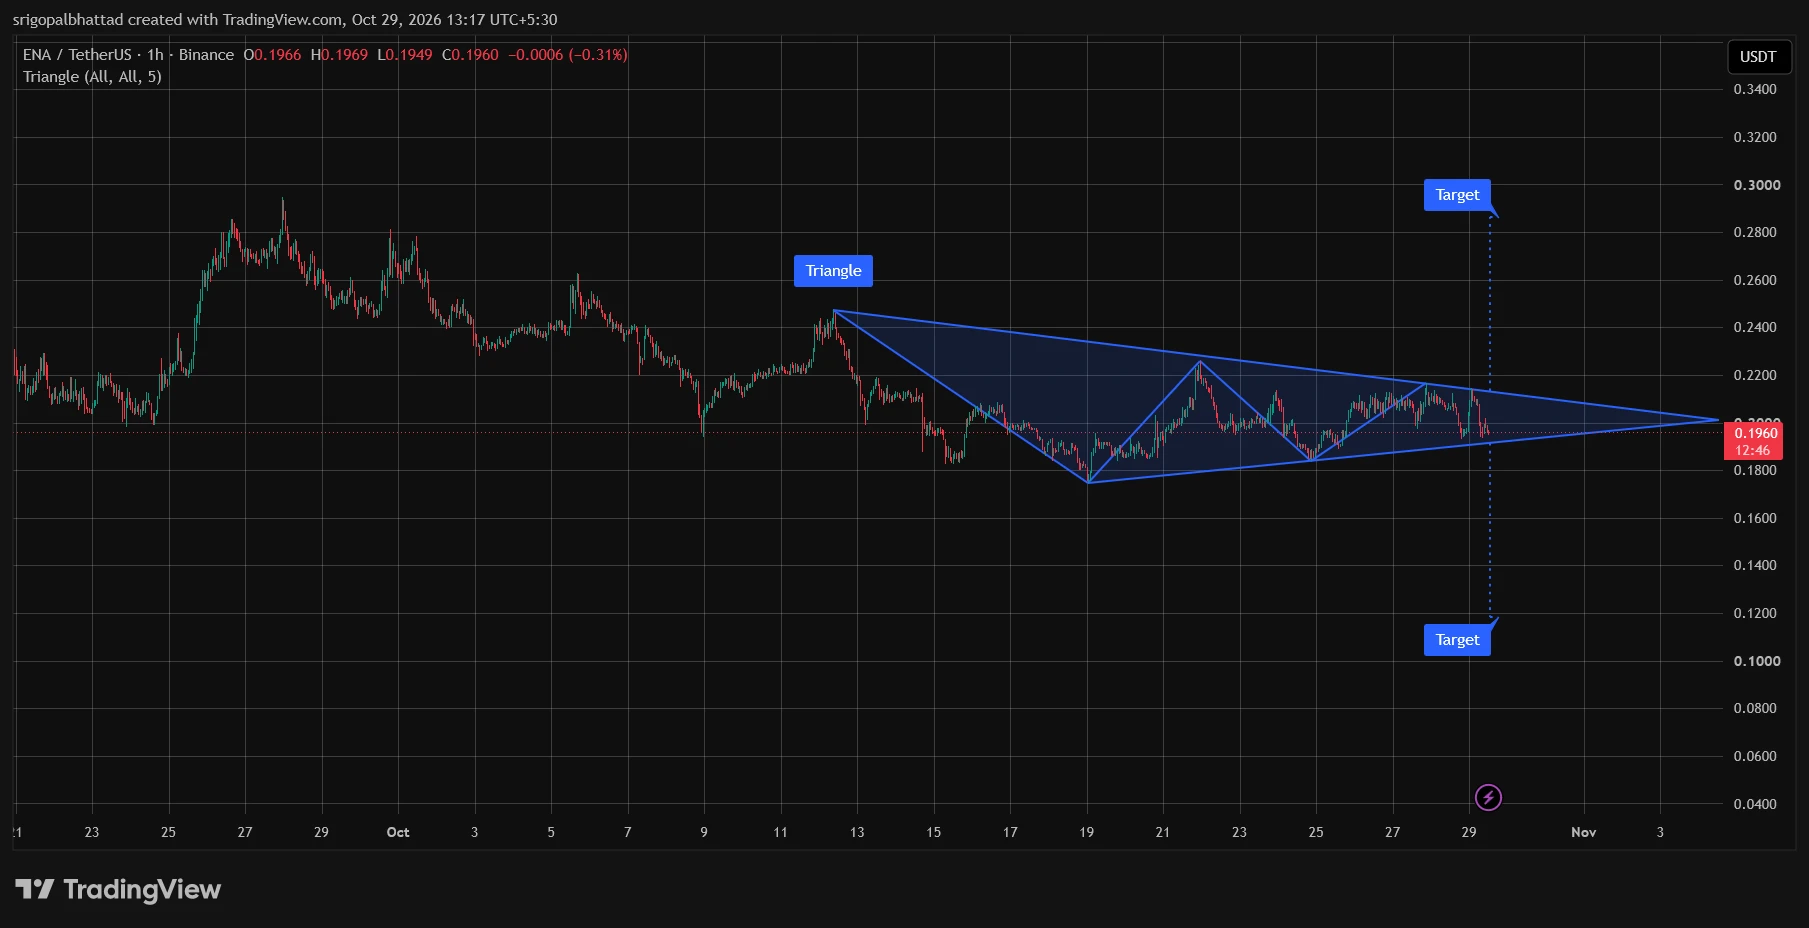Click the triangle apex at right convergence point

(1718, 420)
